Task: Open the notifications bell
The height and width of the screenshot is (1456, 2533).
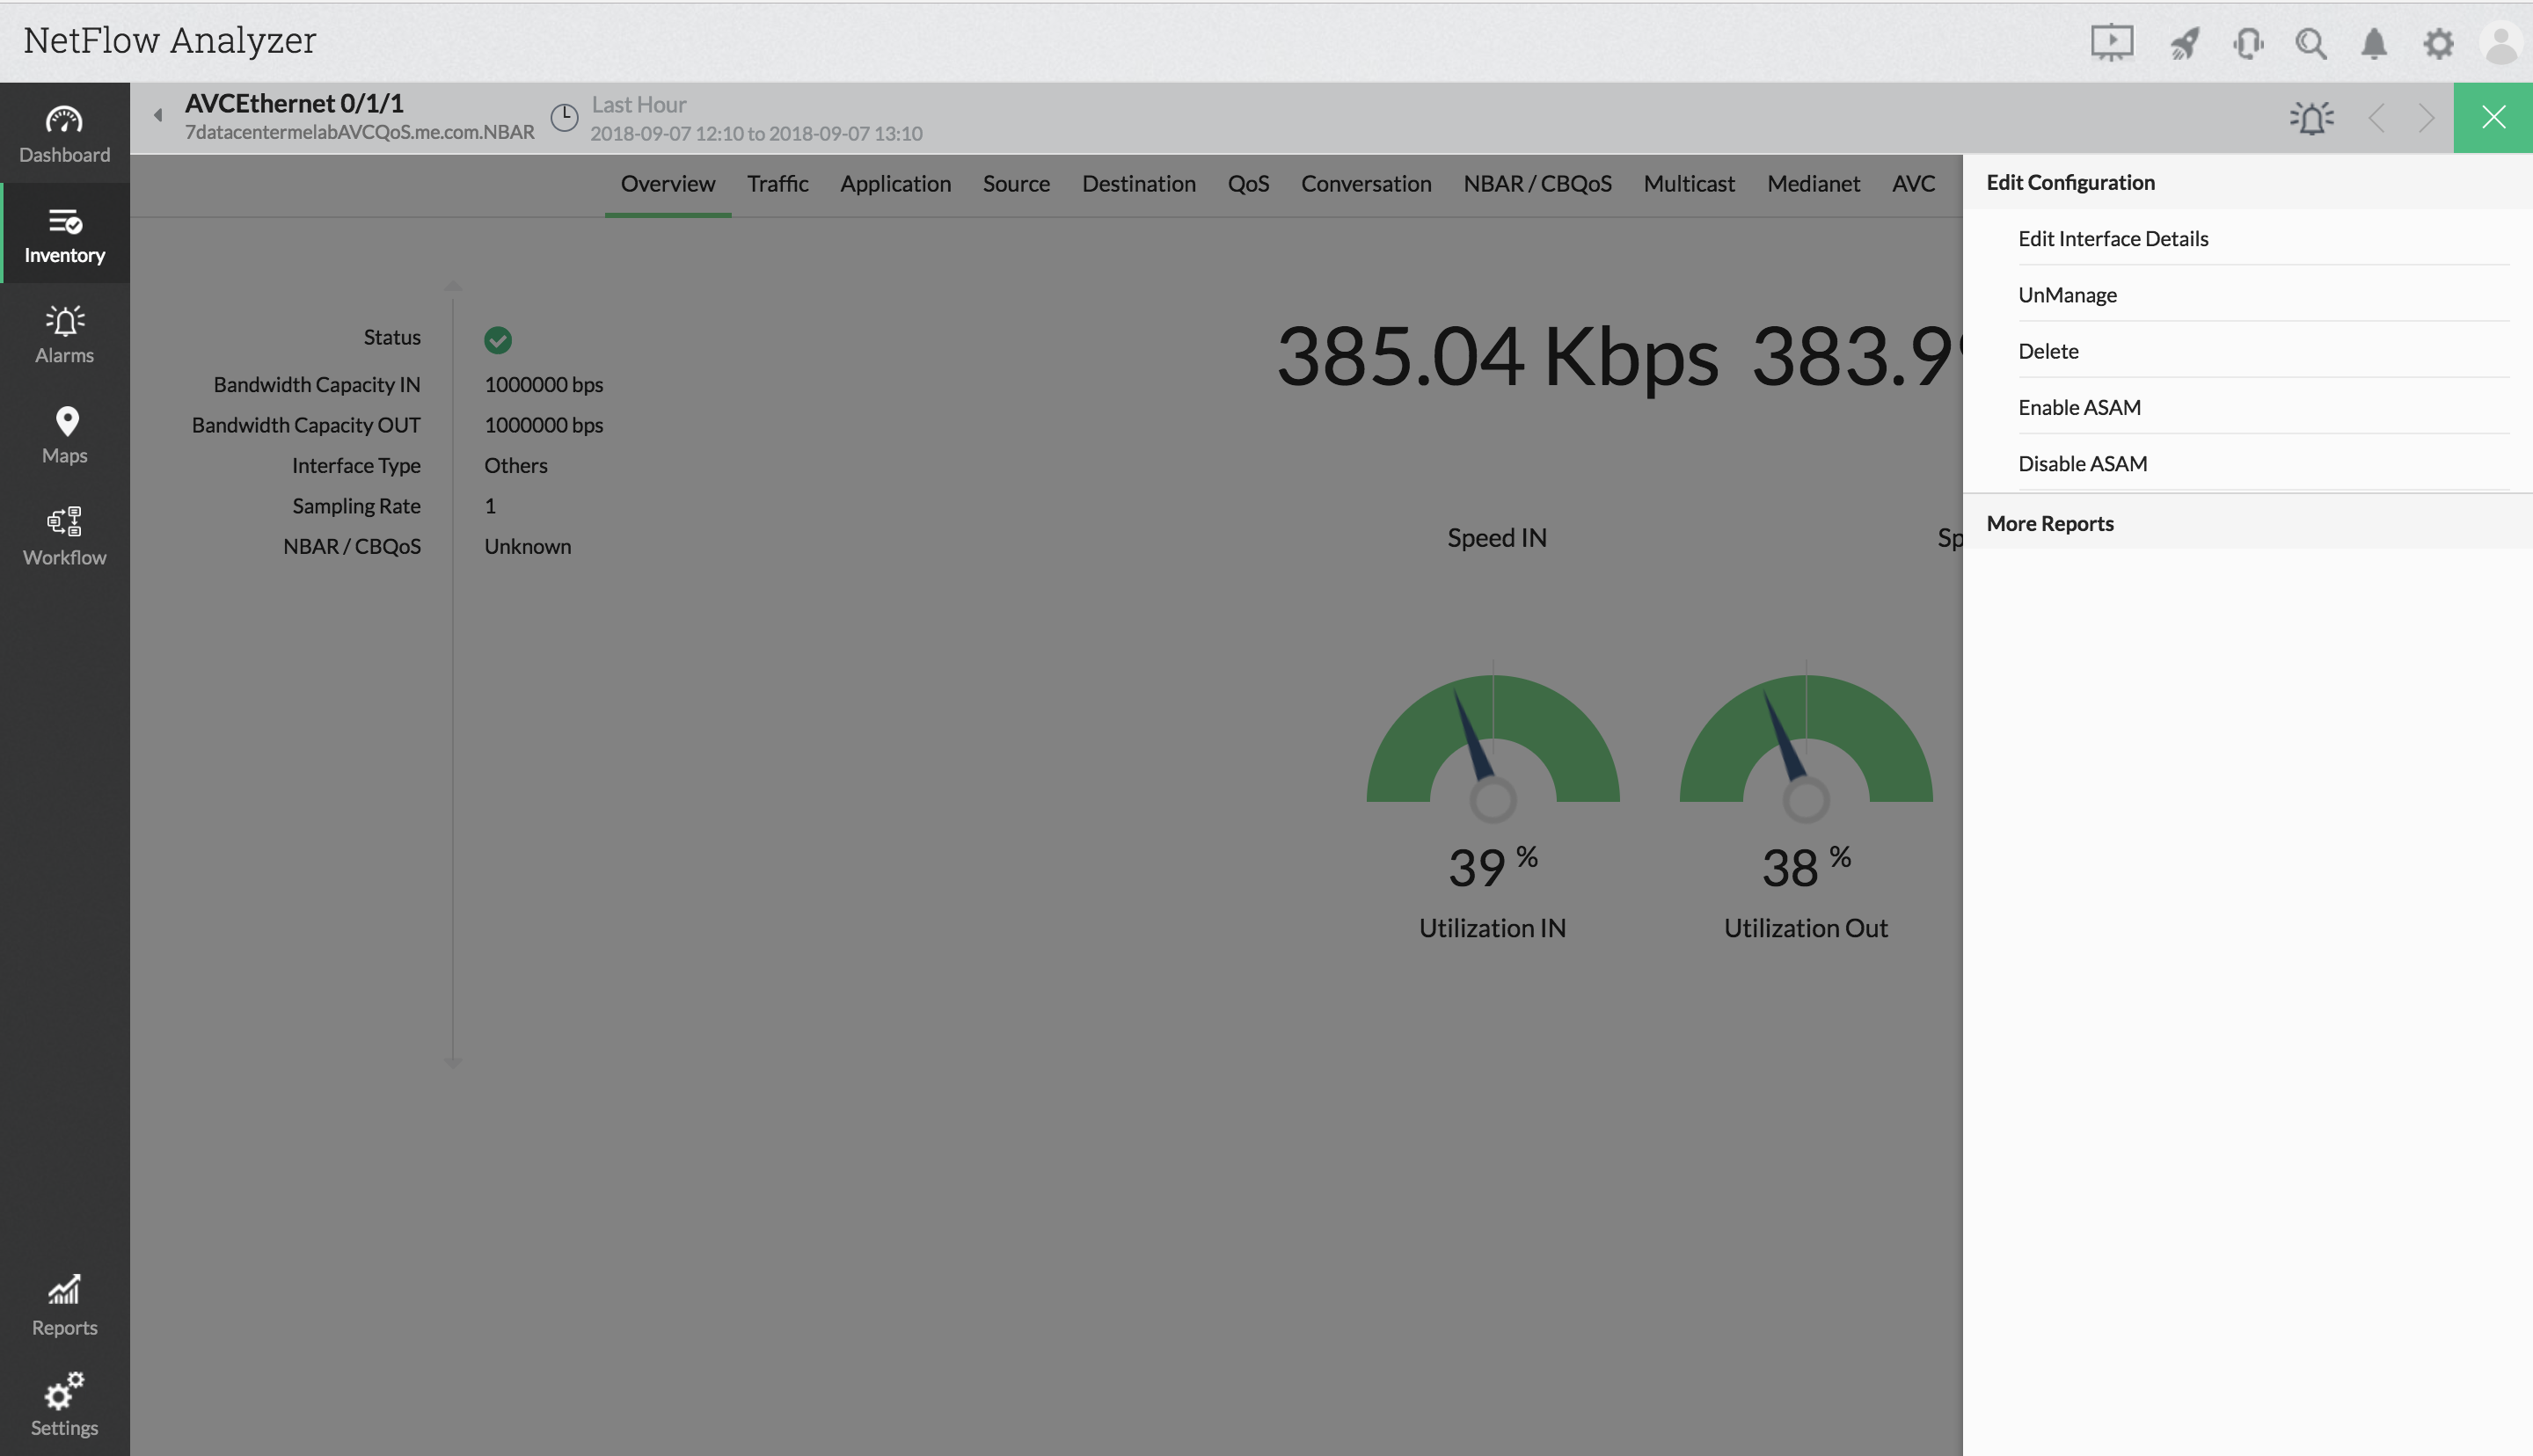Action: (x=2374, y=43)
